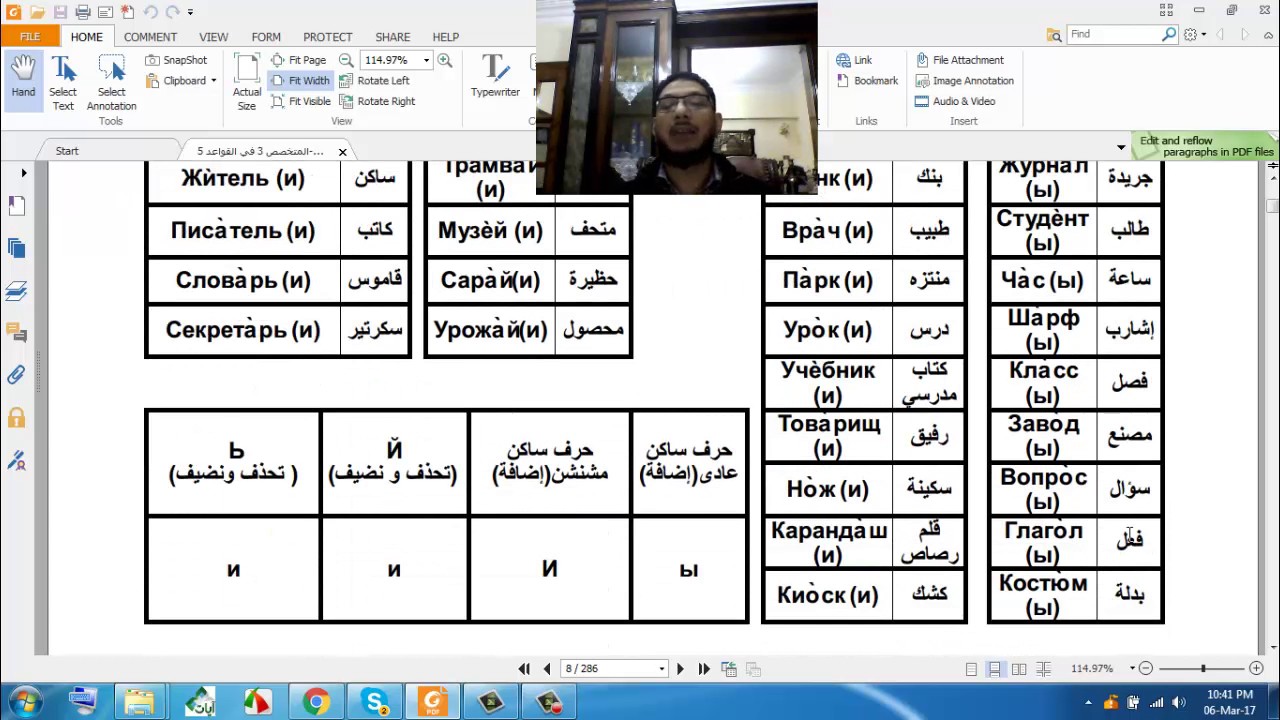Go to the next page
The width and height of the screenshot is (1280, 720).
click(680, 669)
